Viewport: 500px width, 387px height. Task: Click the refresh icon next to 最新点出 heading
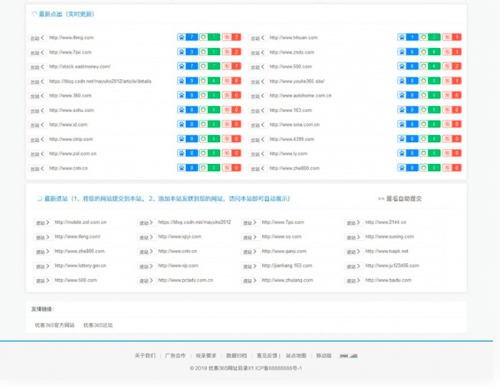tap(34, 14)
